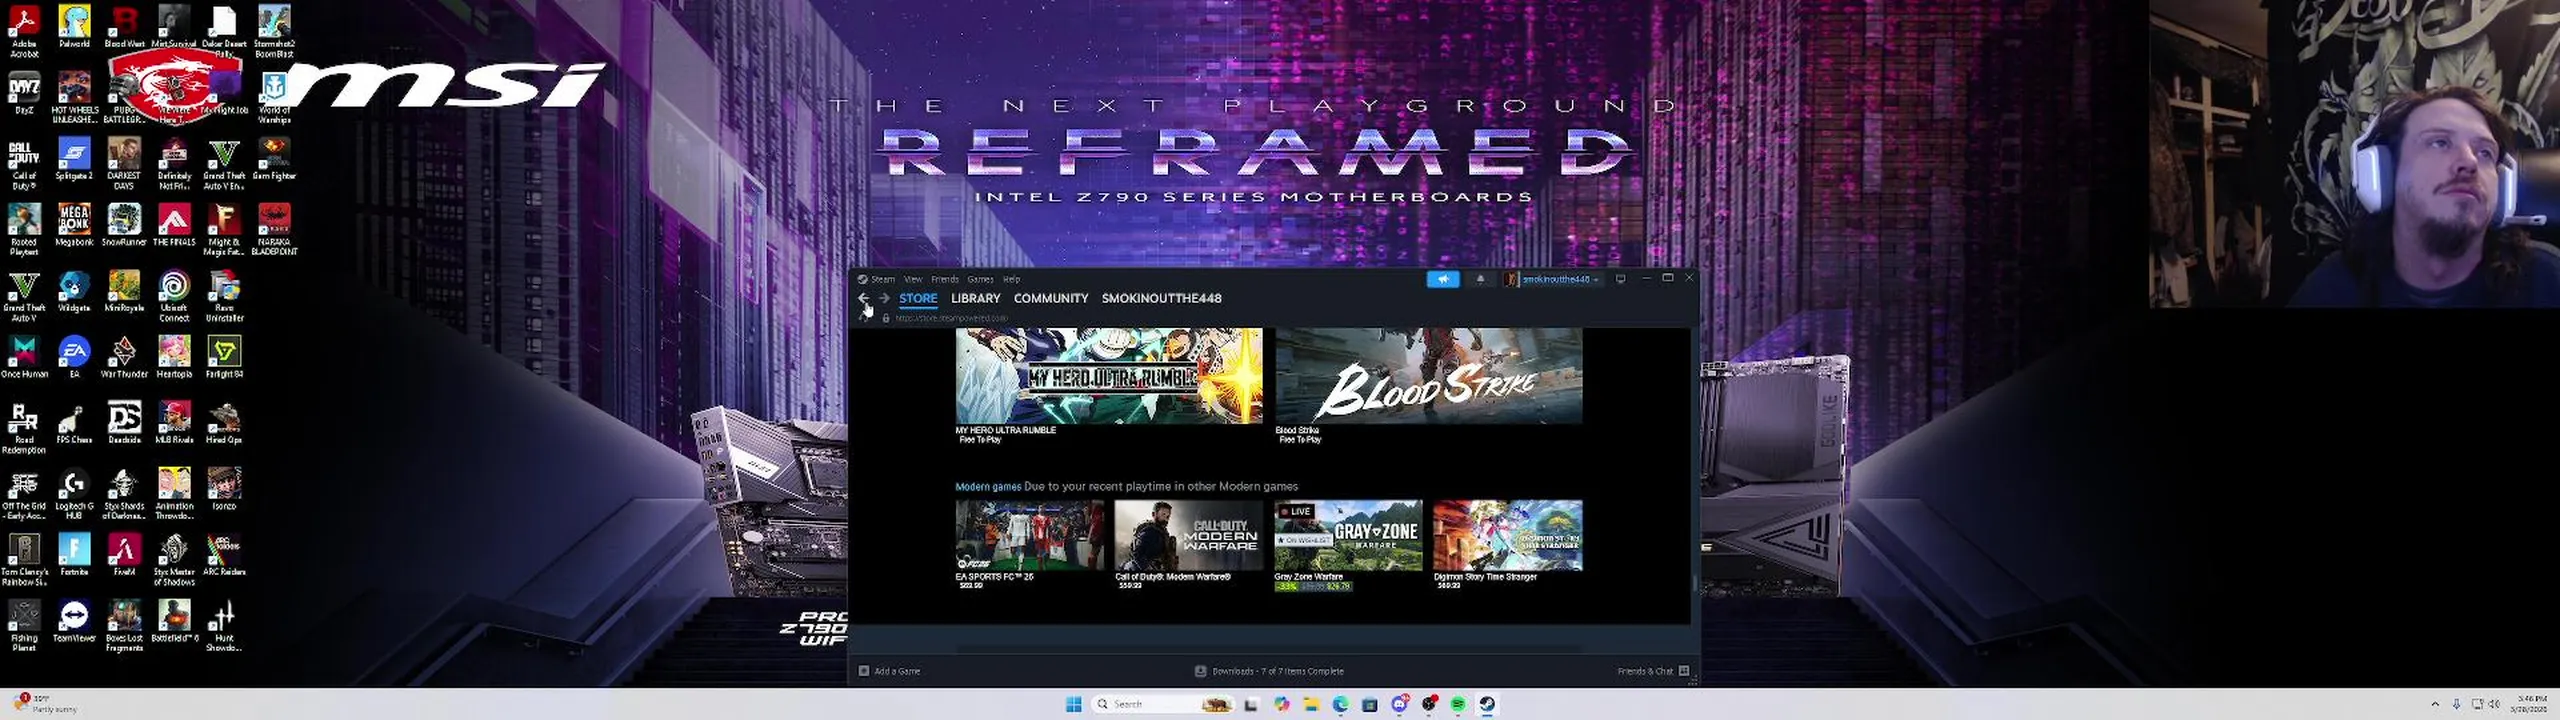Select the Palworld desktop icon

pyautogui.click(x=74, y=26)
